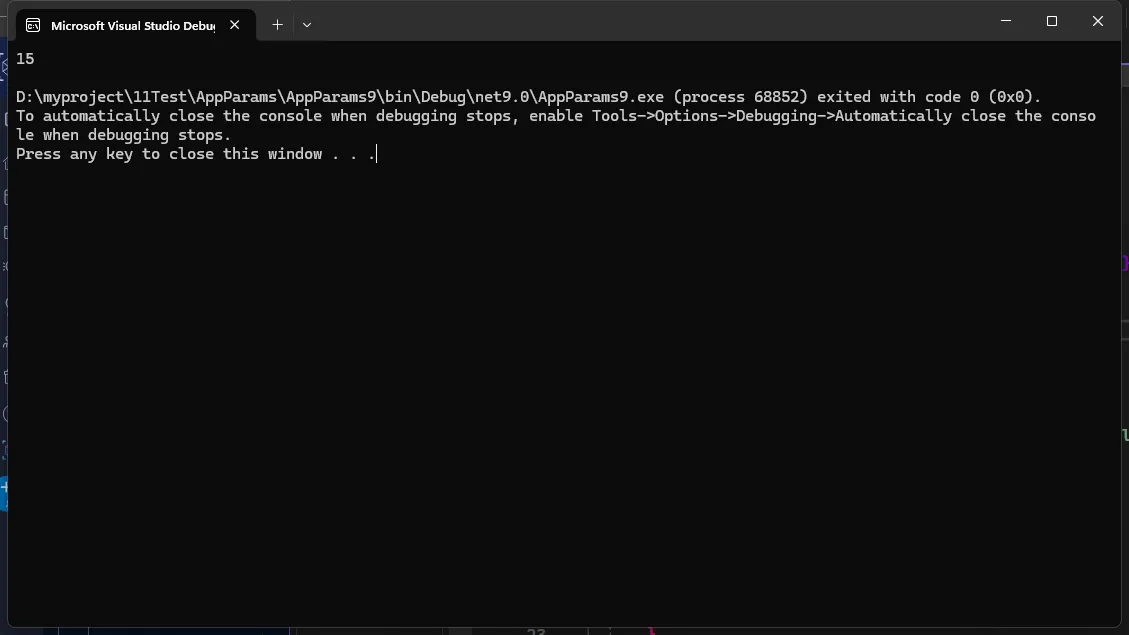The height and width of the screenshot is (635, 1129).
Task: Click the Tools->Options->Debugging text
Action: (x=741, y=116)
